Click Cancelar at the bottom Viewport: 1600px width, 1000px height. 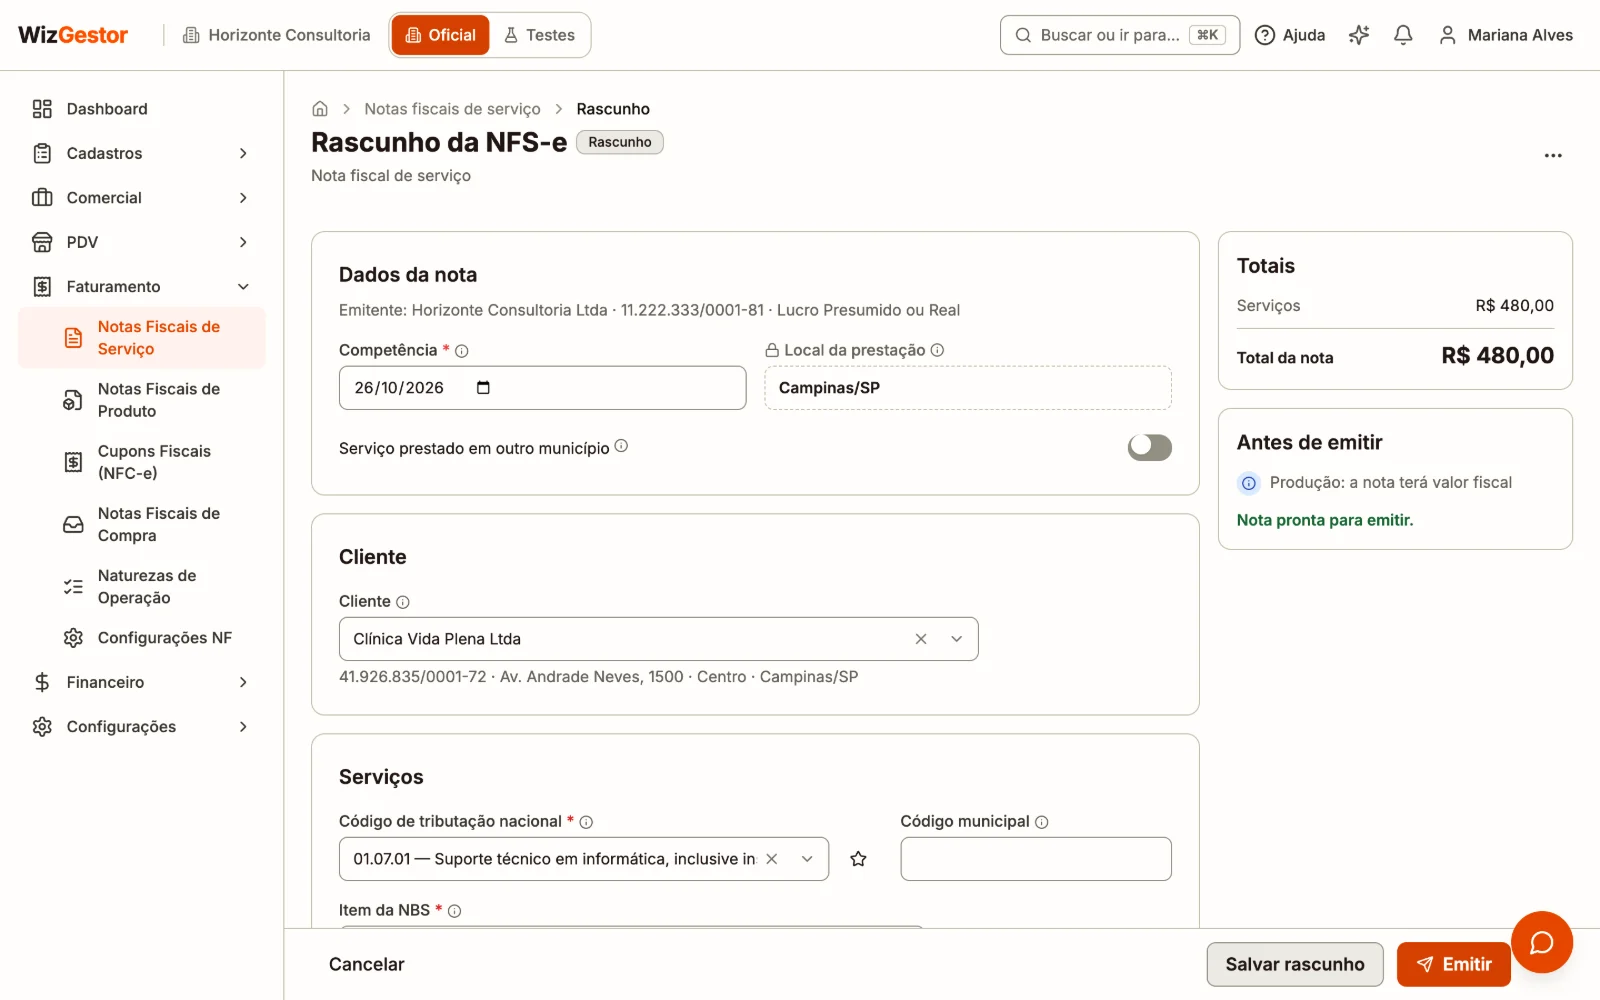(x=367, y=964)
